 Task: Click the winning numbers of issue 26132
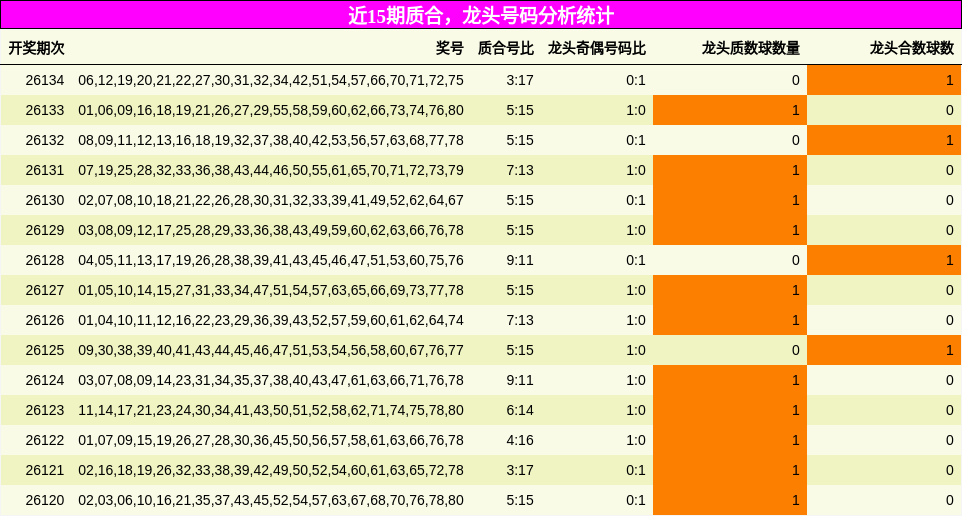(x=271, y=141)
